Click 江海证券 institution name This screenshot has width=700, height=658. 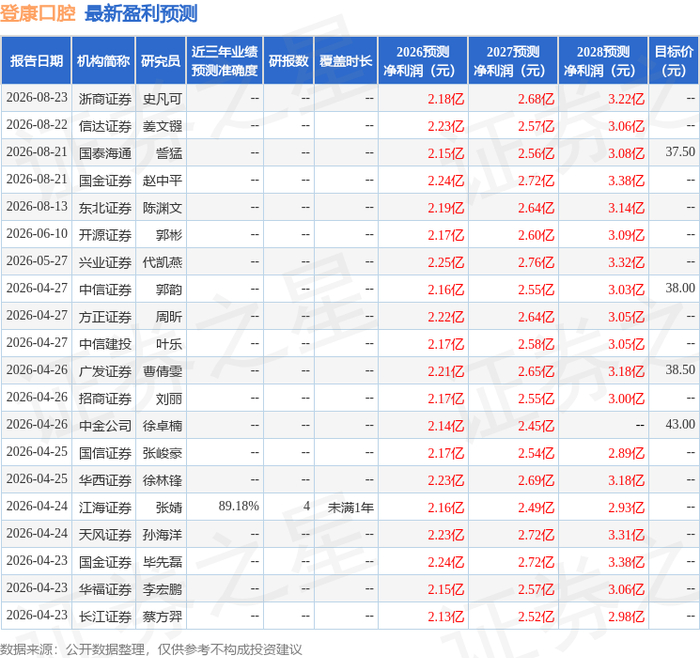click(x=105, y=507)
